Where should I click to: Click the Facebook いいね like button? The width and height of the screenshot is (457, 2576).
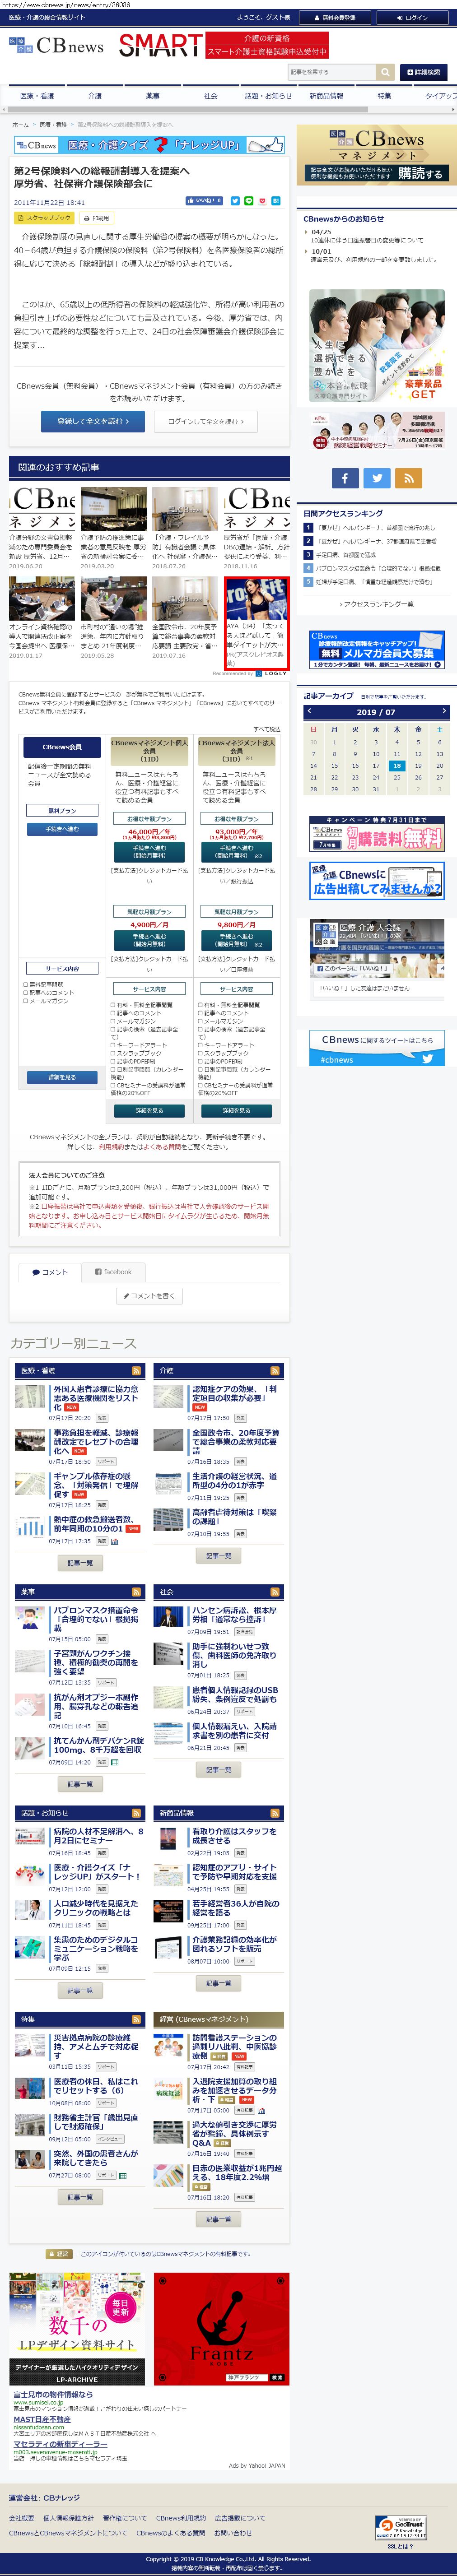click(x=204, y=201)
